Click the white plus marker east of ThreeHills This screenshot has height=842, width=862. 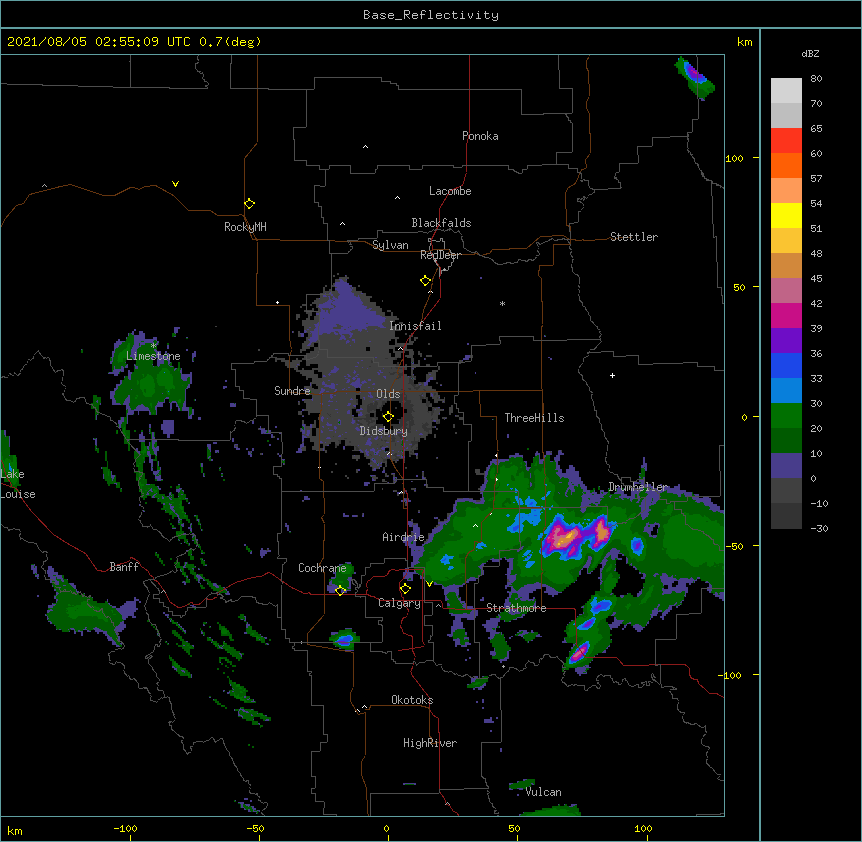(x=612, y=375)
